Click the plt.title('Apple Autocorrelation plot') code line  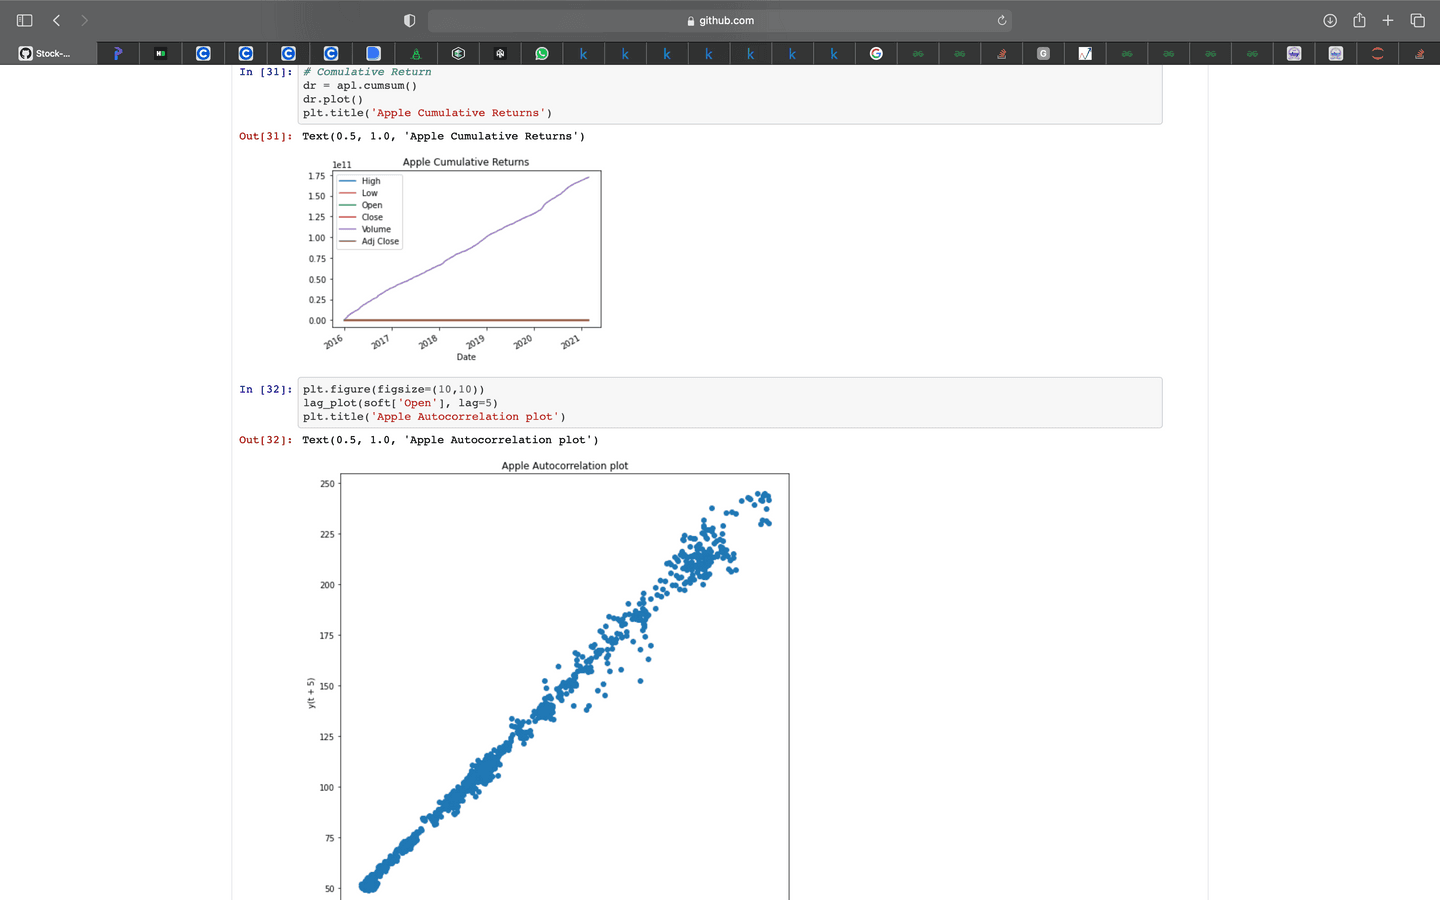(434, 417)
